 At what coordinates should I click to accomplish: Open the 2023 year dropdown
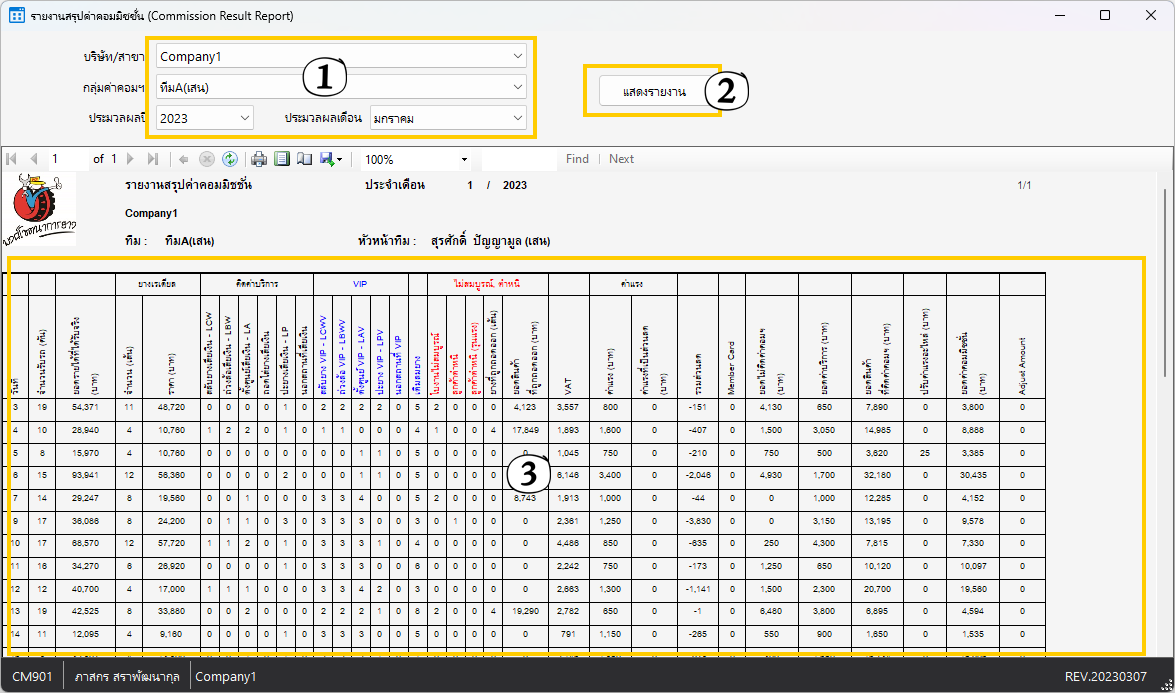coord(204,118)
